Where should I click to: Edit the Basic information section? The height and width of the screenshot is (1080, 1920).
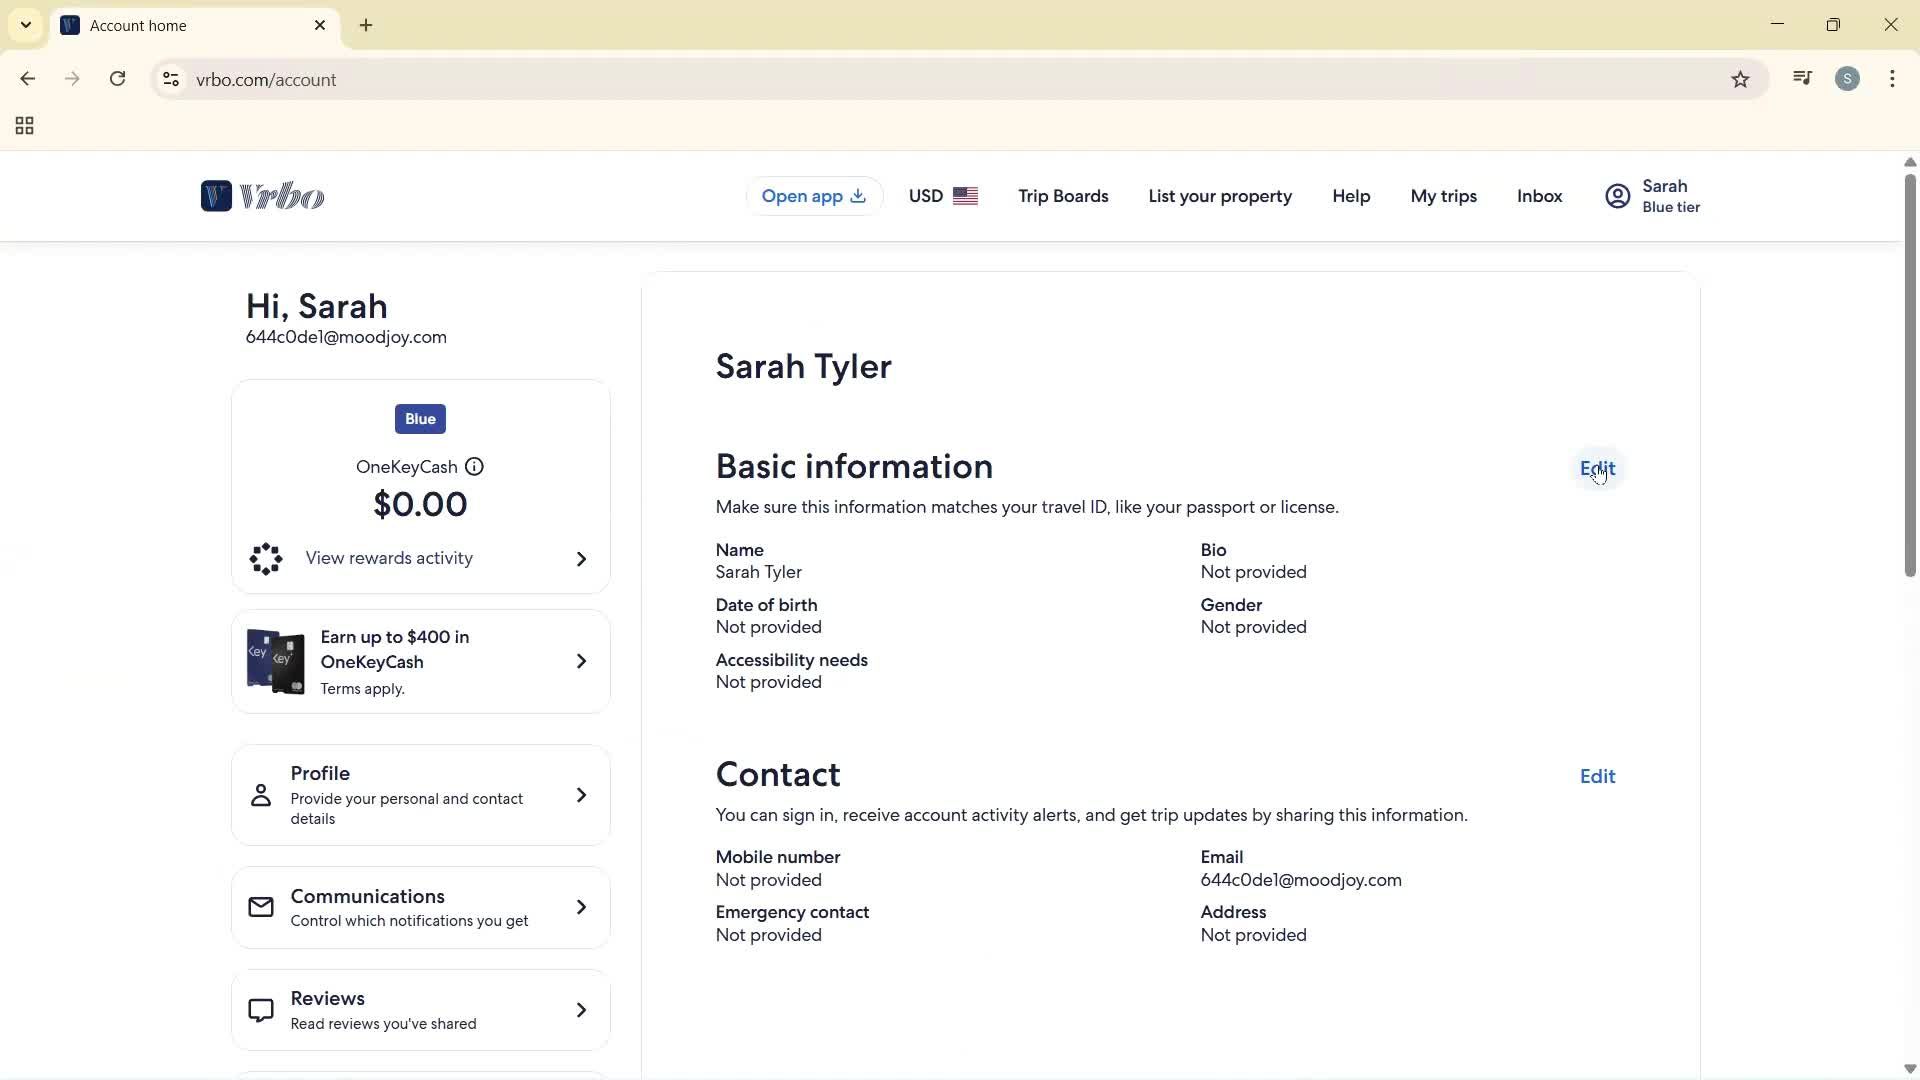1596,468
